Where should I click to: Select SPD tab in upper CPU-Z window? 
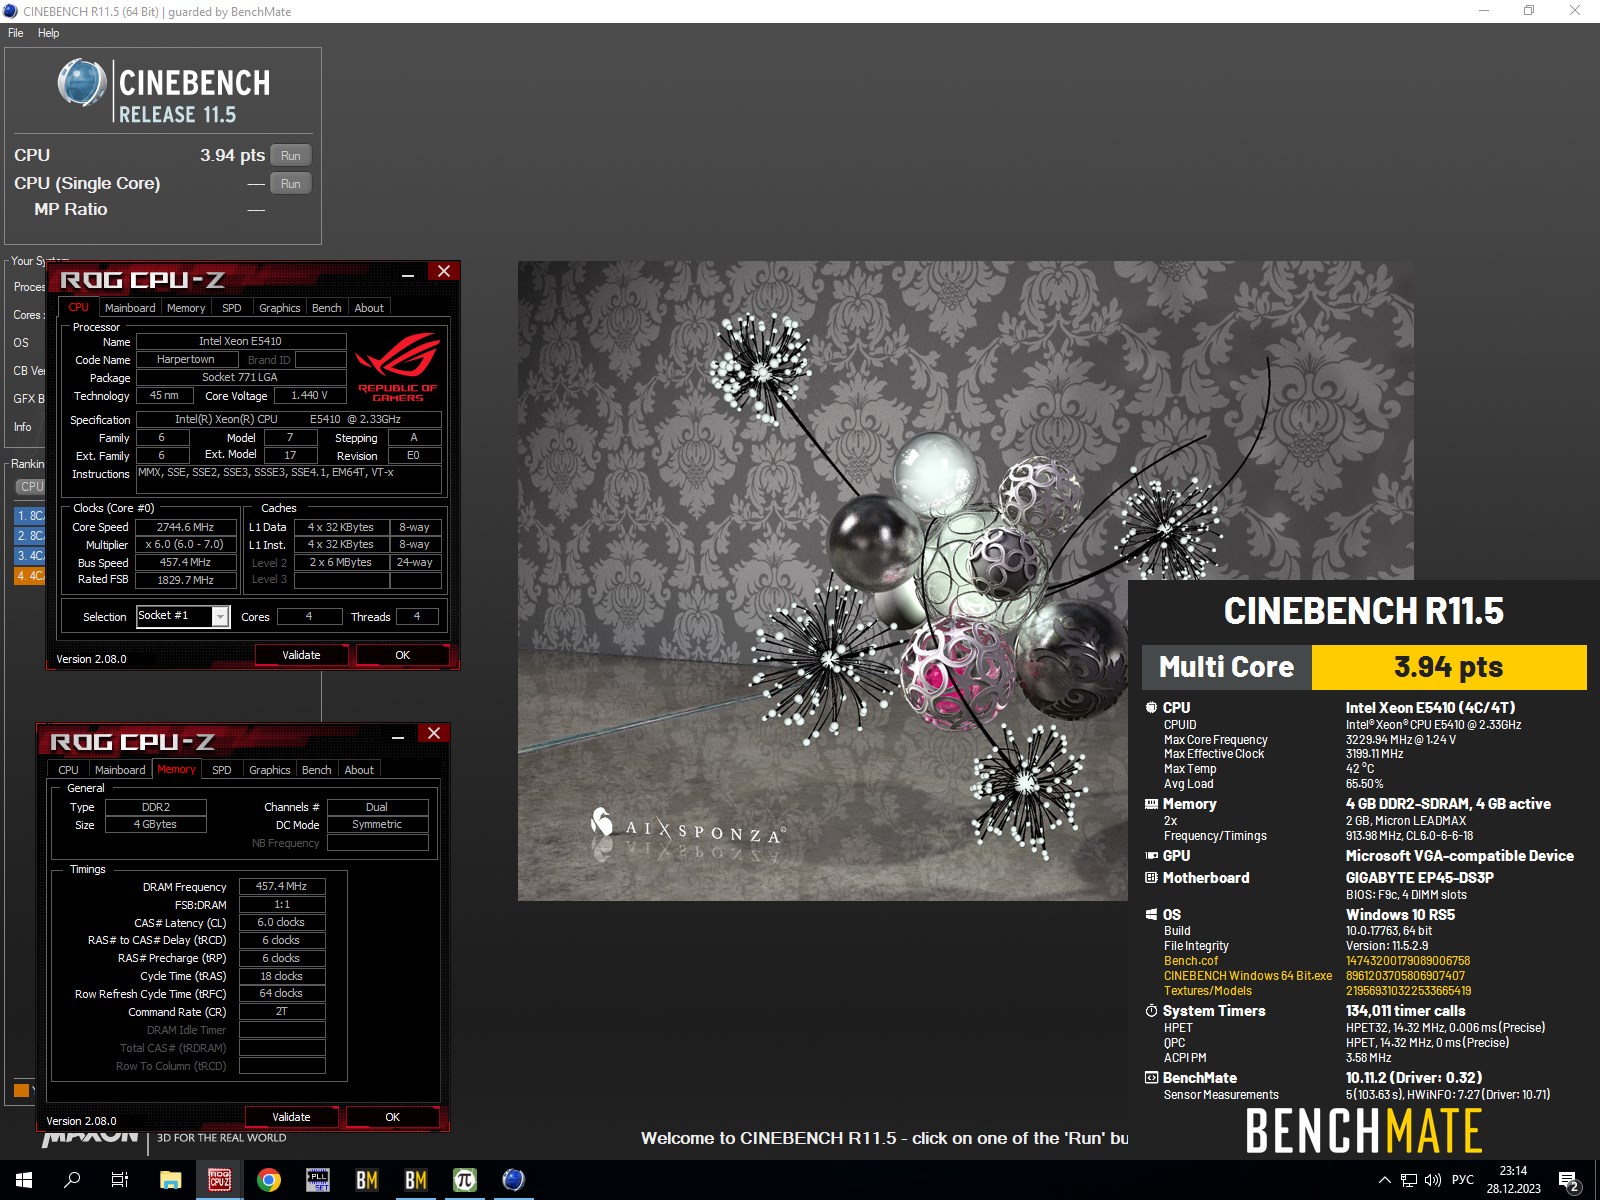(232, 308)
